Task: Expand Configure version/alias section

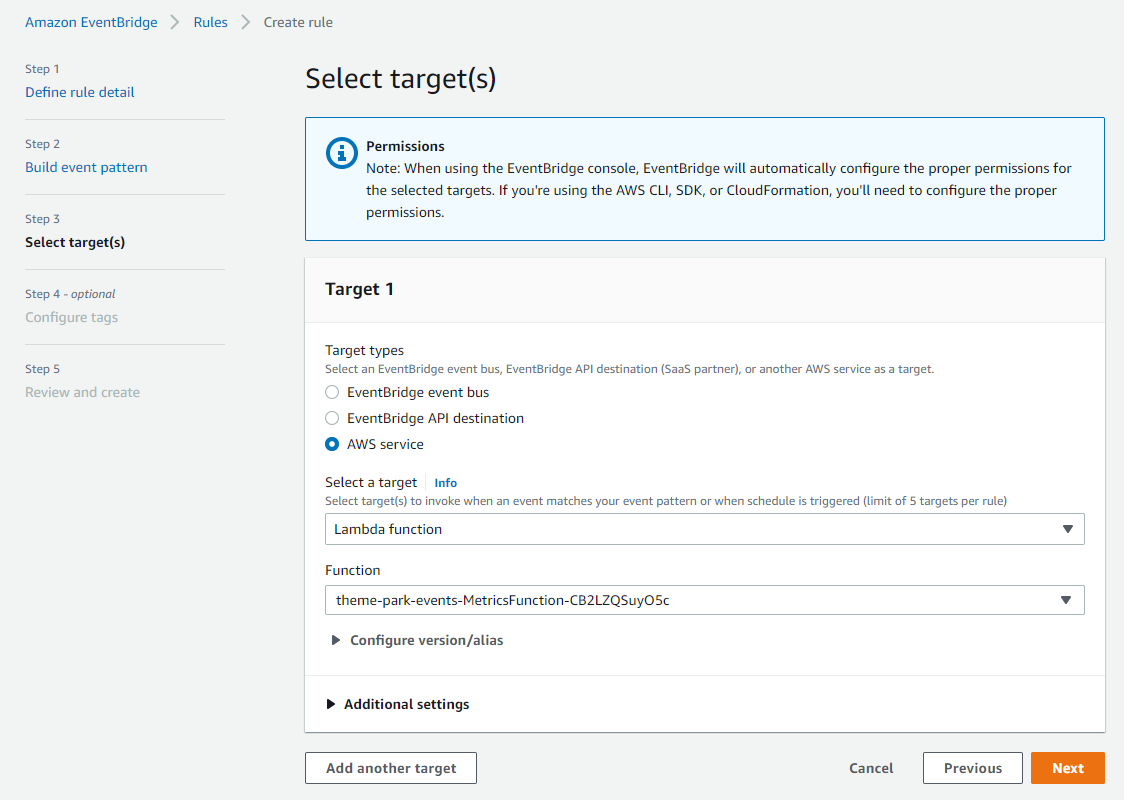Action: point(416,640)
